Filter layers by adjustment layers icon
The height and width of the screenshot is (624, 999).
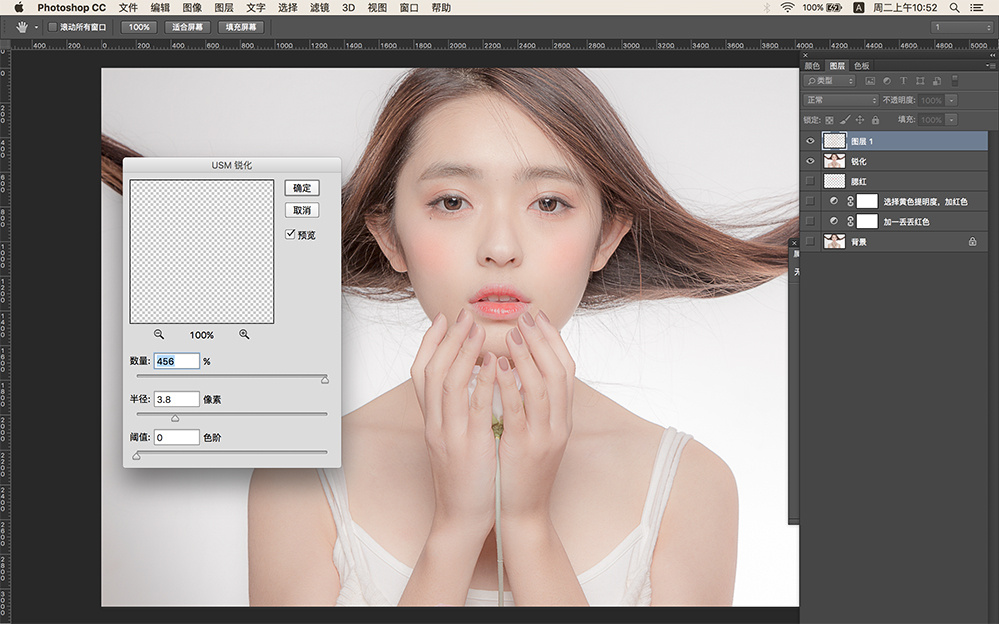886,81
